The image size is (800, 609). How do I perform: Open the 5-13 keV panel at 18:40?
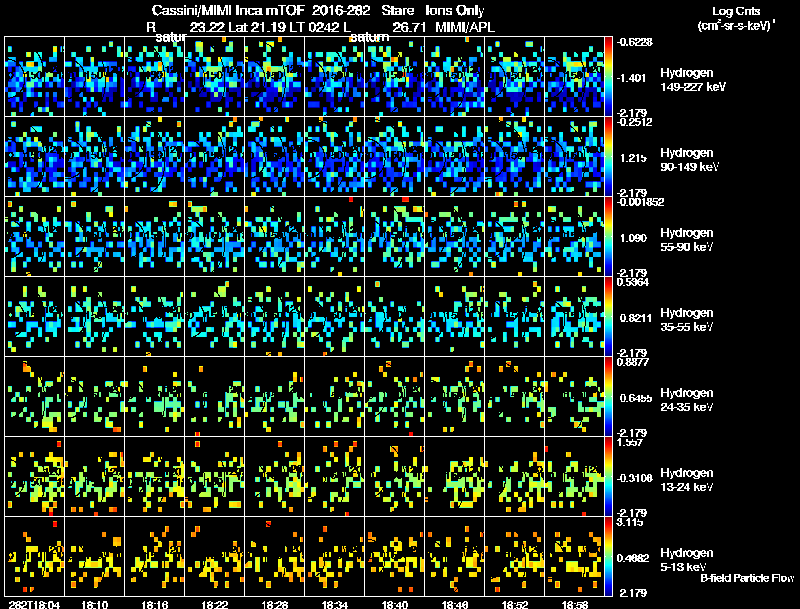pos(394,557)
